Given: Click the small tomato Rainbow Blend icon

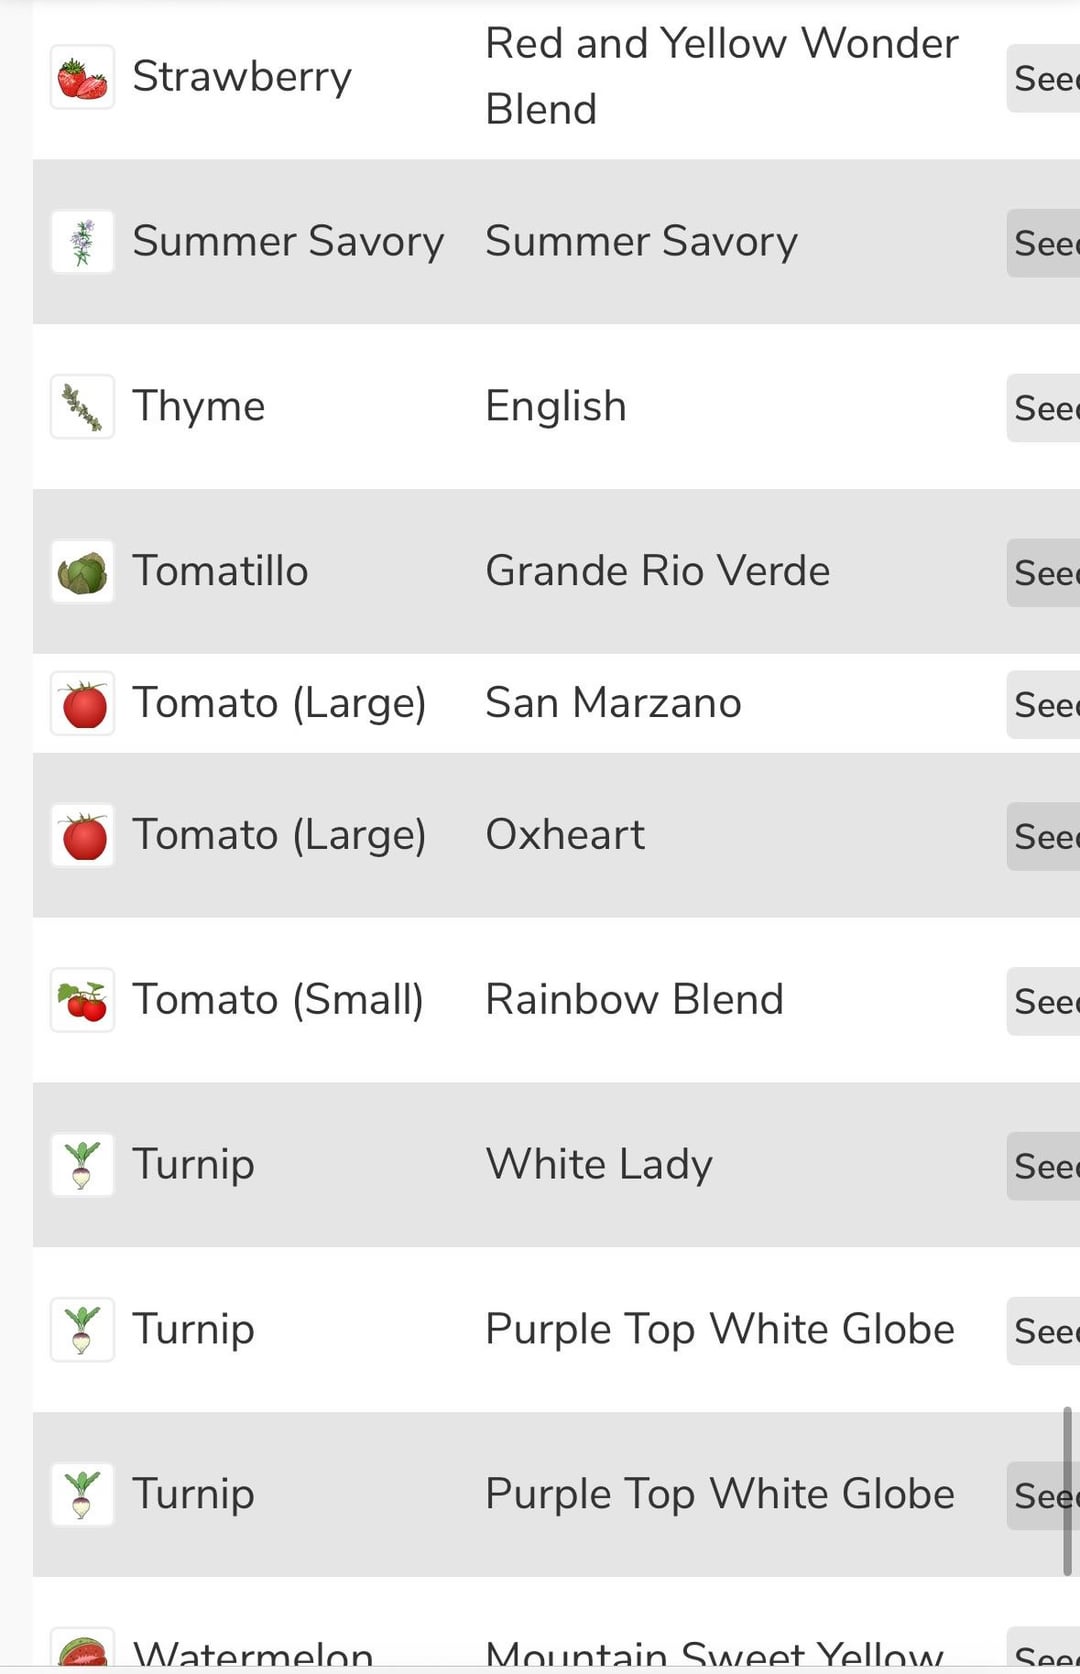Looking at the screenshot, I should (82, 1000).
